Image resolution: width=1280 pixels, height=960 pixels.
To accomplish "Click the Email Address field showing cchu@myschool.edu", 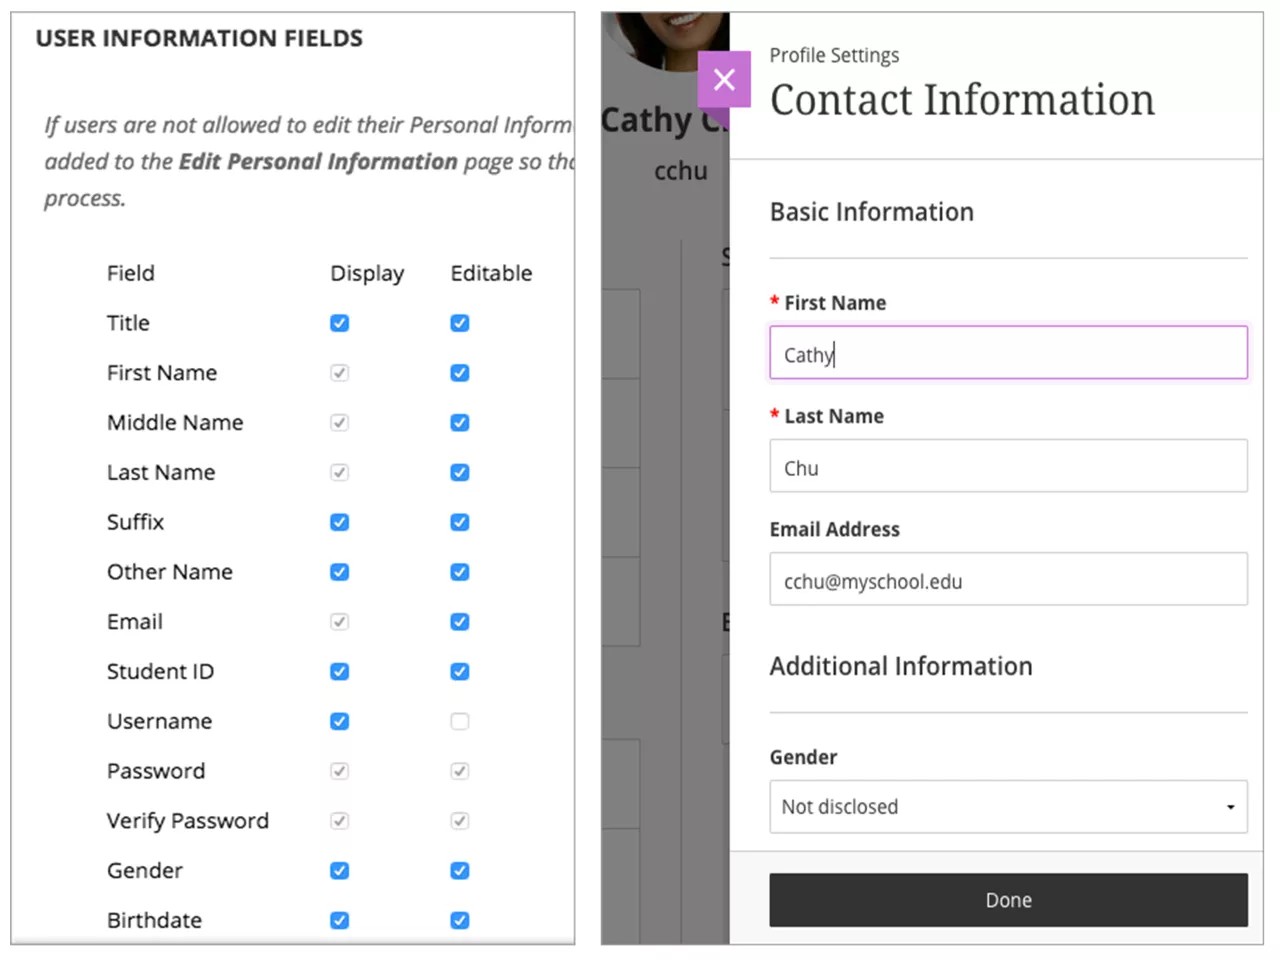I will tap(1008, 579).
